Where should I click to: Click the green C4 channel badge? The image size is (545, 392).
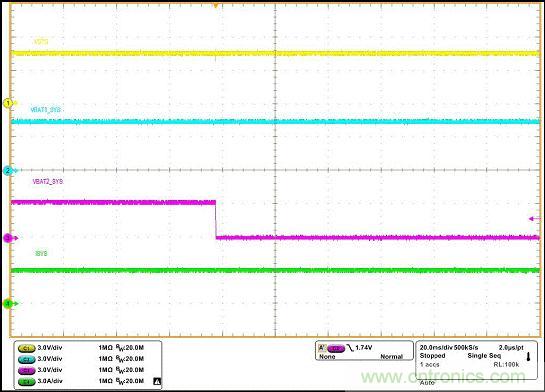click(26, 381)
